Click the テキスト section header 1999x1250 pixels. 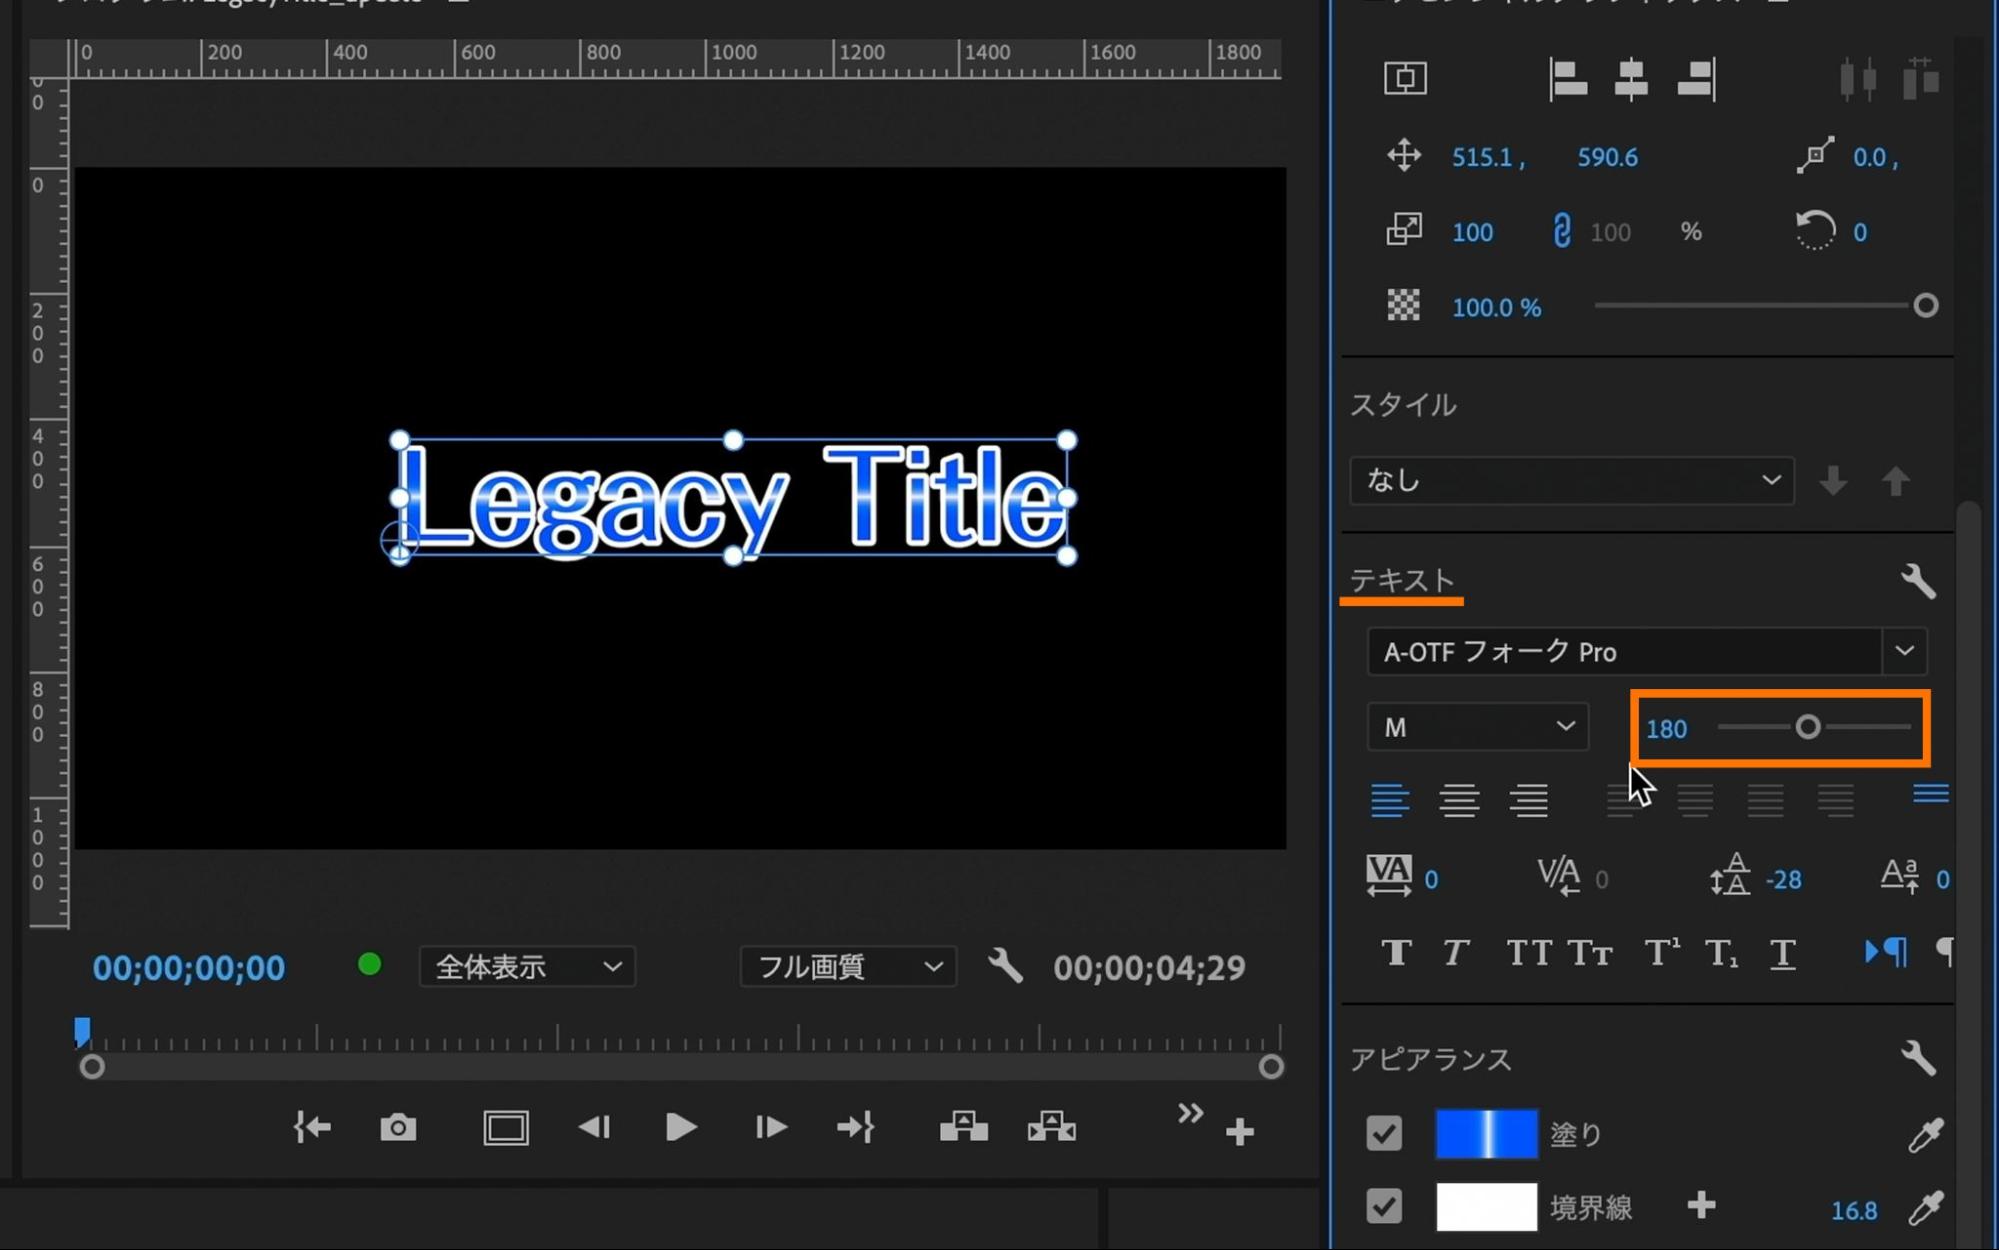click(x=1402, y=581)
